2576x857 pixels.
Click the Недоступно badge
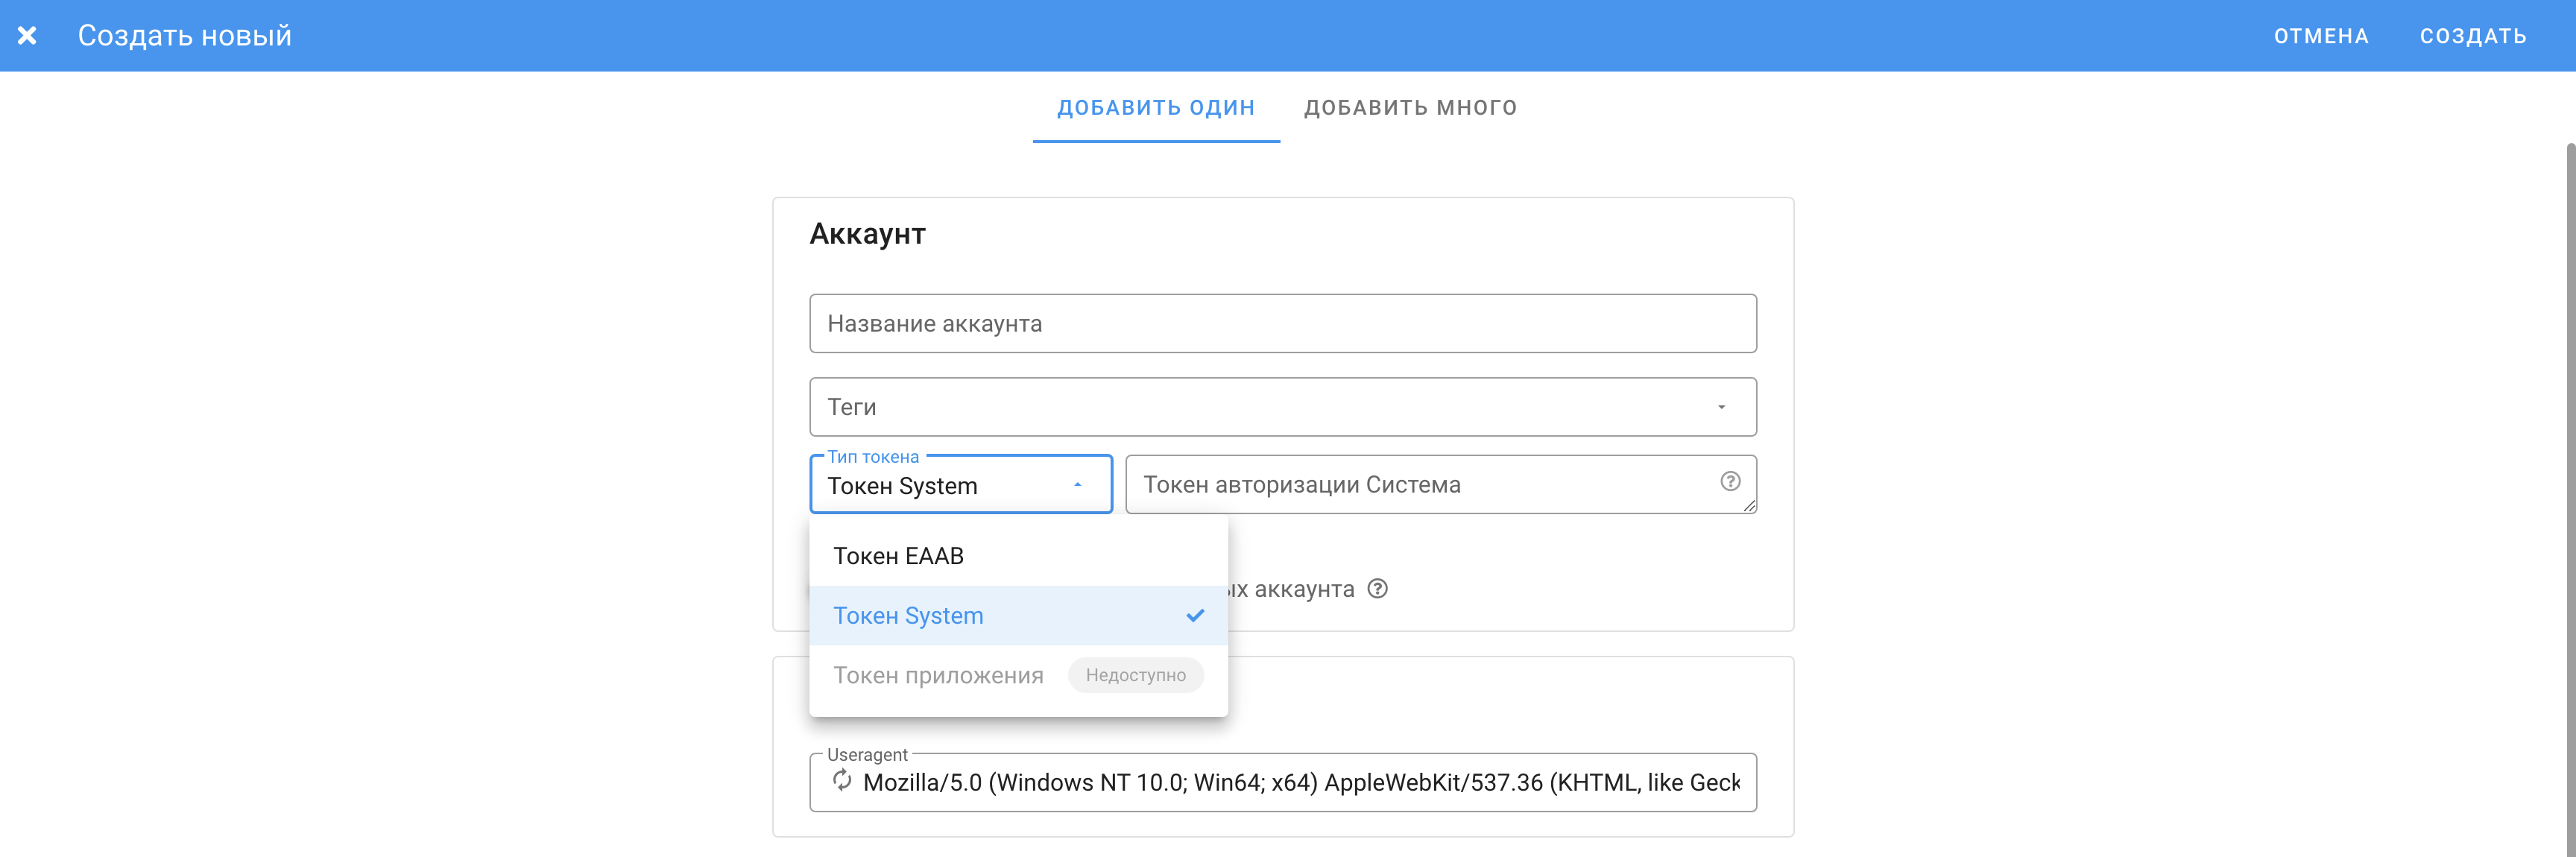(1135, 676)
